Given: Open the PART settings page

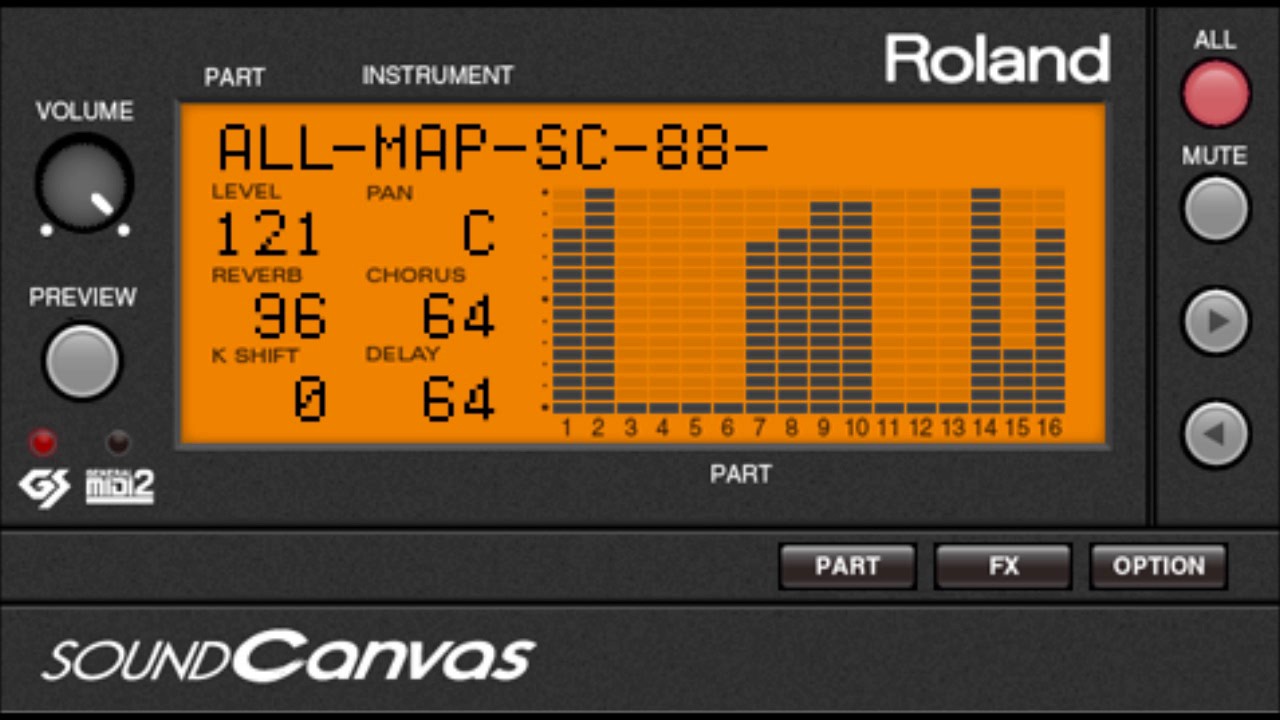Looking at the screenshot, I should tap(847, 566).
